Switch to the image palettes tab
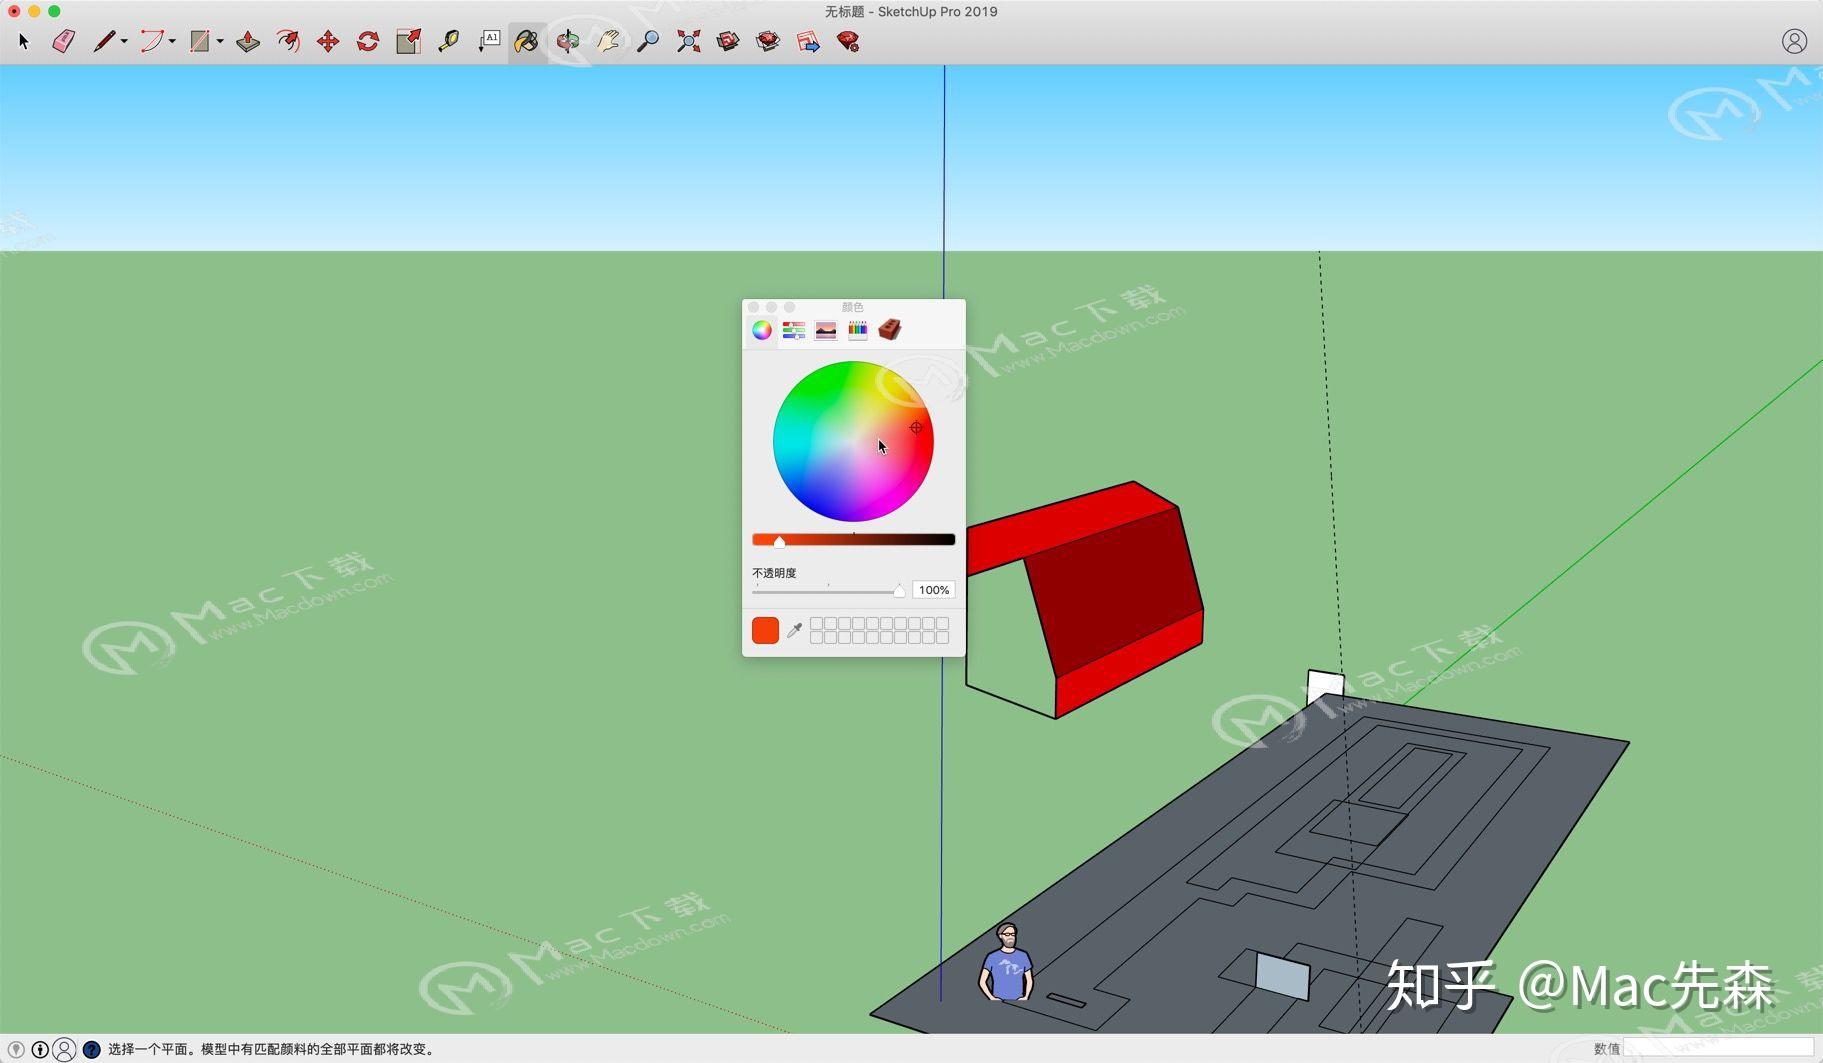Screen dimensions: 1823x1063 tap(826, 330)
